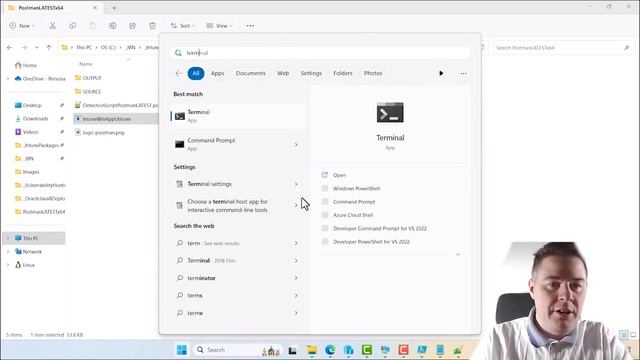
Task: Launch Developer PowerShell for VS 2022
Action: tap(371, 242)
